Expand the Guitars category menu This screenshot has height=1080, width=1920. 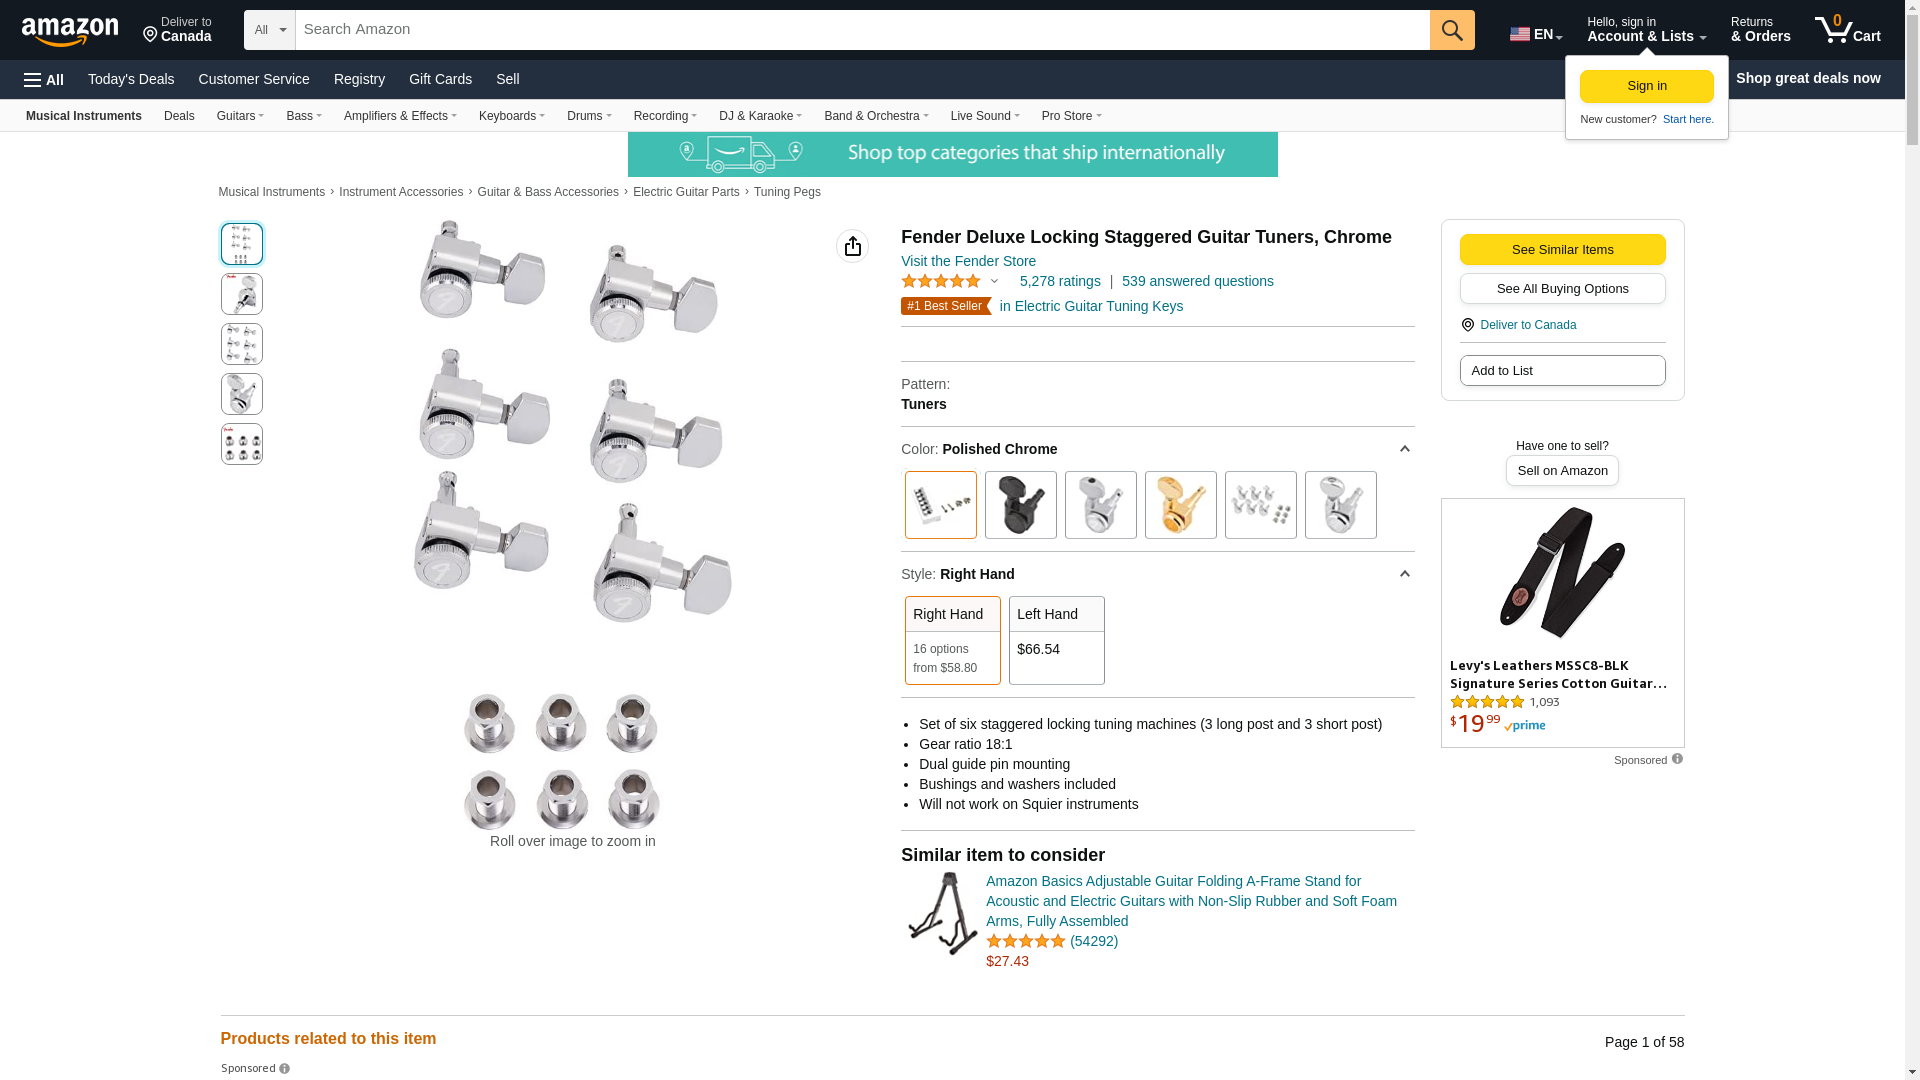(x=240, y=116)
